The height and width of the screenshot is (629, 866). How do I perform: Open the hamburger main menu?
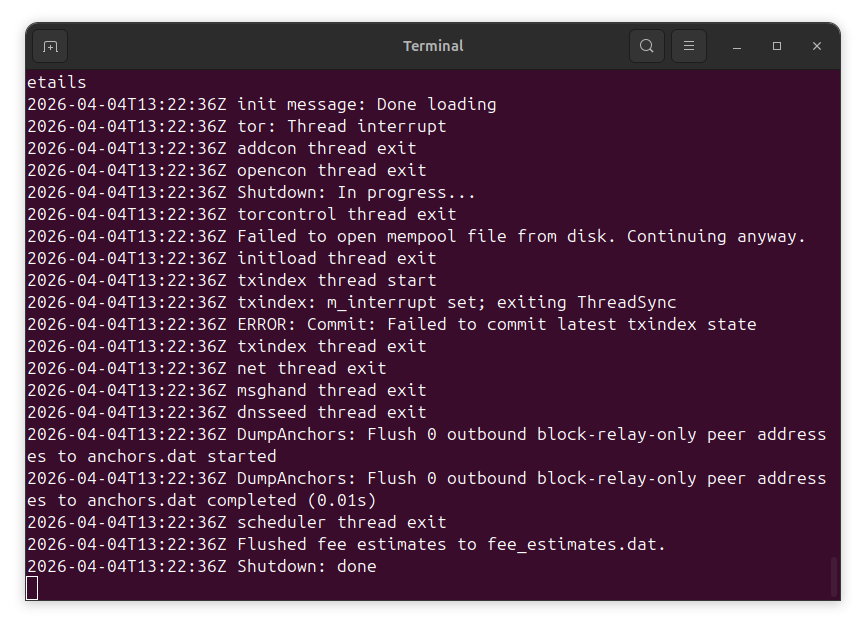point(689,46)
